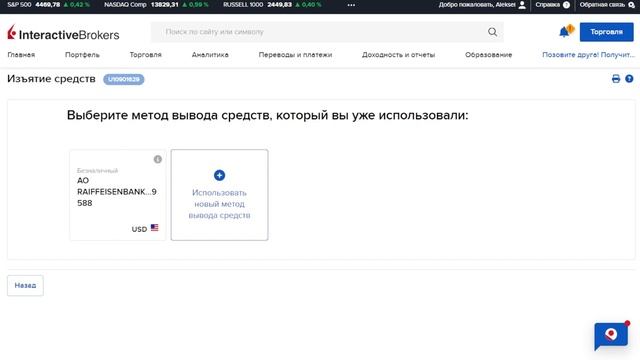Open the Образование menu
The image size is (640, 360).
(489, 55)
